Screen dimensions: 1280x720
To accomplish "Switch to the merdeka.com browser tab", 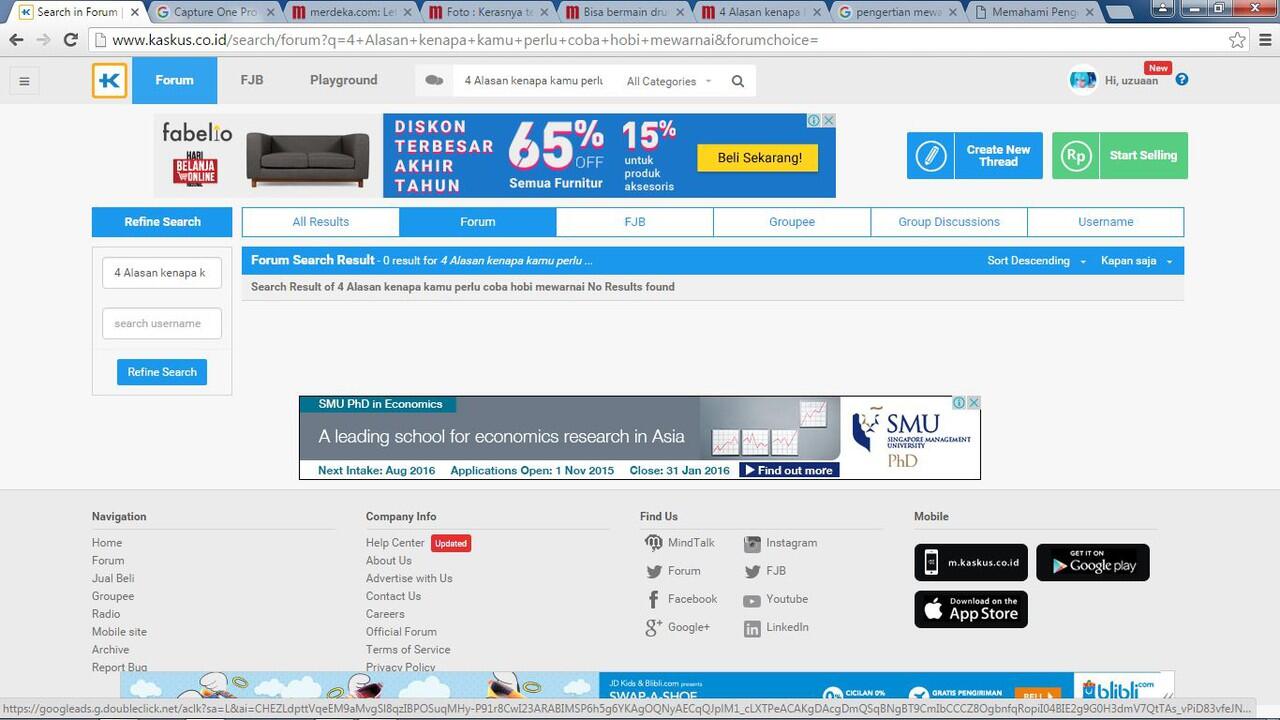I will click(x=350, y=12).
